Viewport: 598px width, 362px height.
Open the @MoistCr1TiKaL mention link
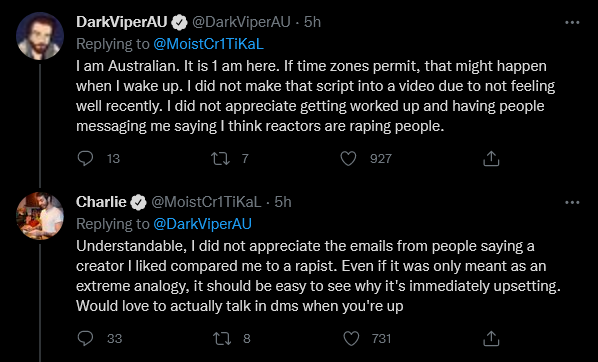[208, 44]
